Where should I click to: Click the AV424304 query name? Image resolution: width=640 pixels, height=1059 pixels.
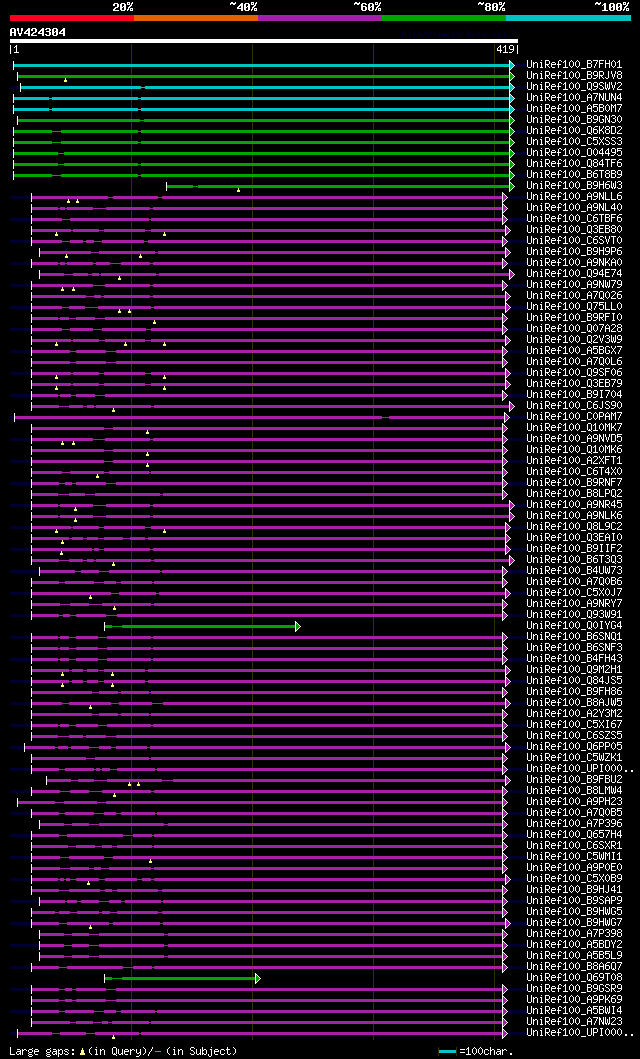pyautogui.click(x=38, y=32)
